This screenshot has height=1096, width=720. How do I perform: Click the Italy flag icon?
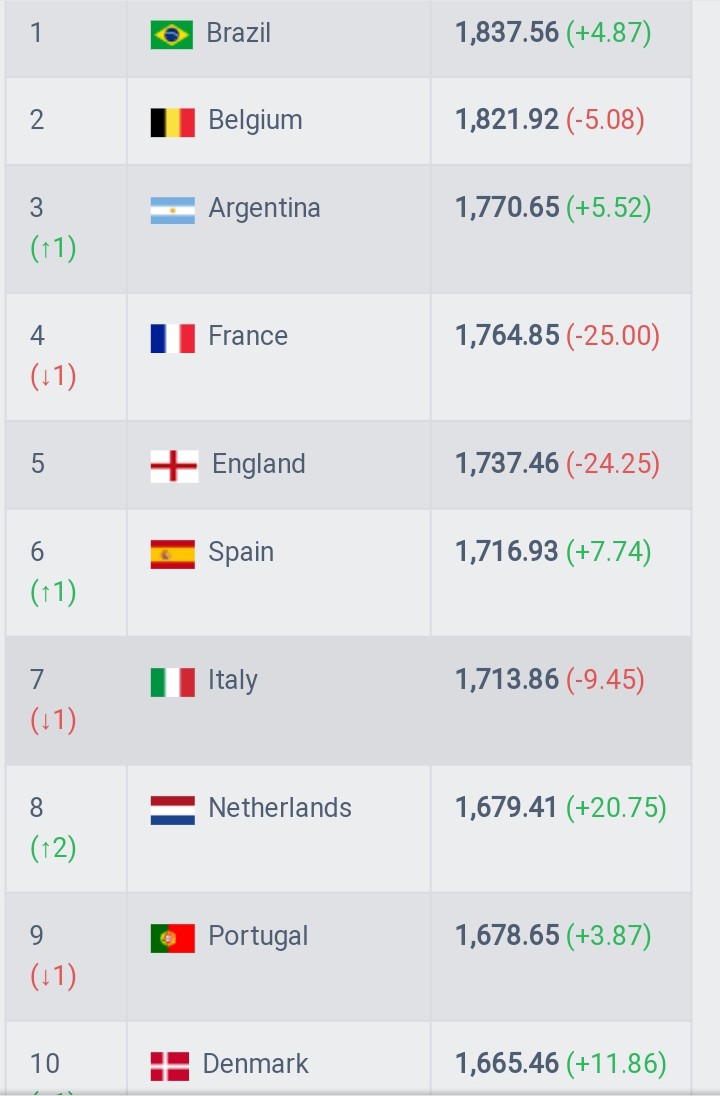[x=173, y=682]
